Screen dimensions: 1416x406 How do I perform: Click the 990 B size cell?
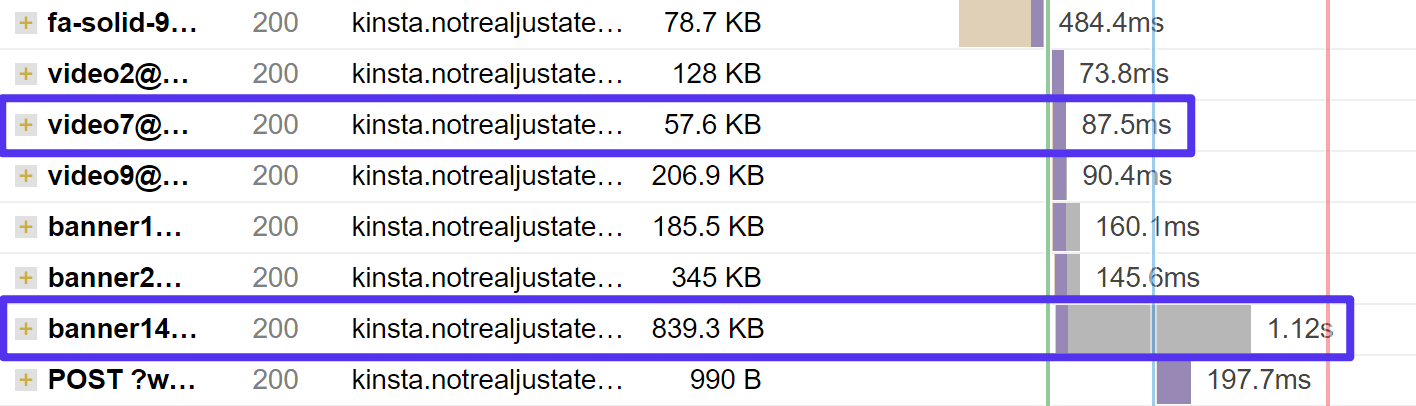[x=725, y=379]
